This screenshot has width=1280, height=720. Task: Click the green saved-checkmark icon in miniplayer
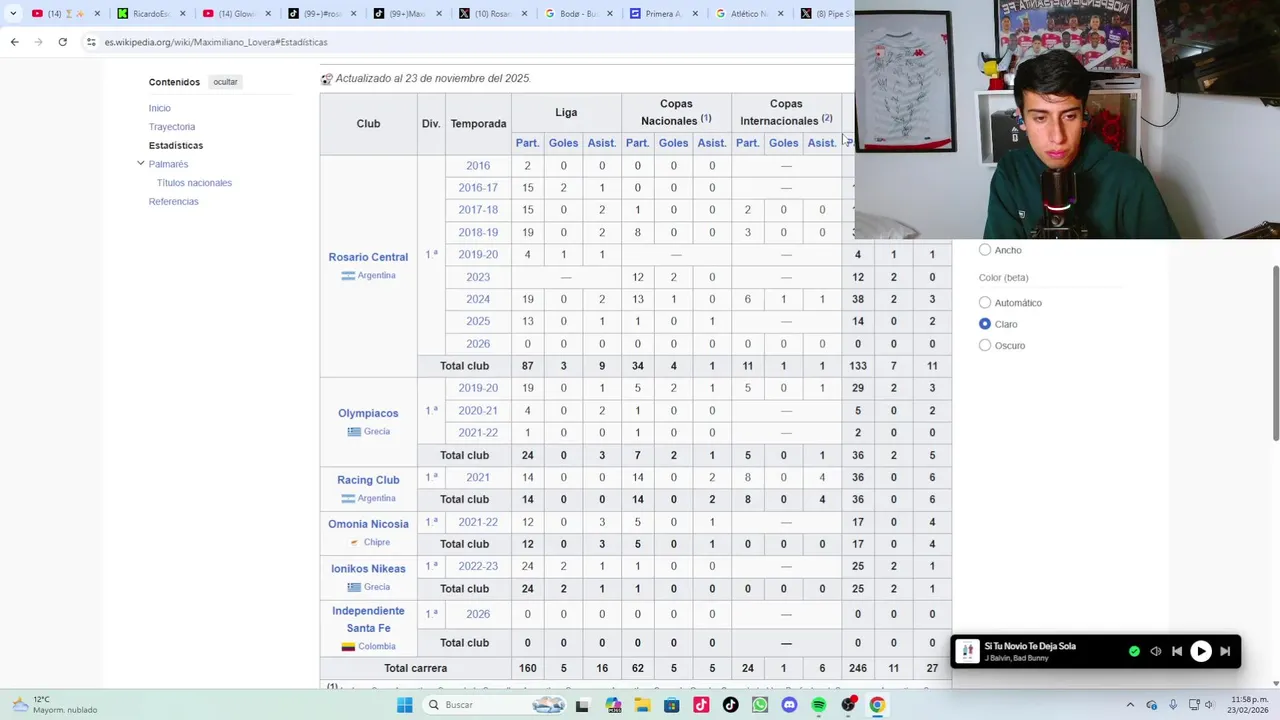(x=1134, y=651)
